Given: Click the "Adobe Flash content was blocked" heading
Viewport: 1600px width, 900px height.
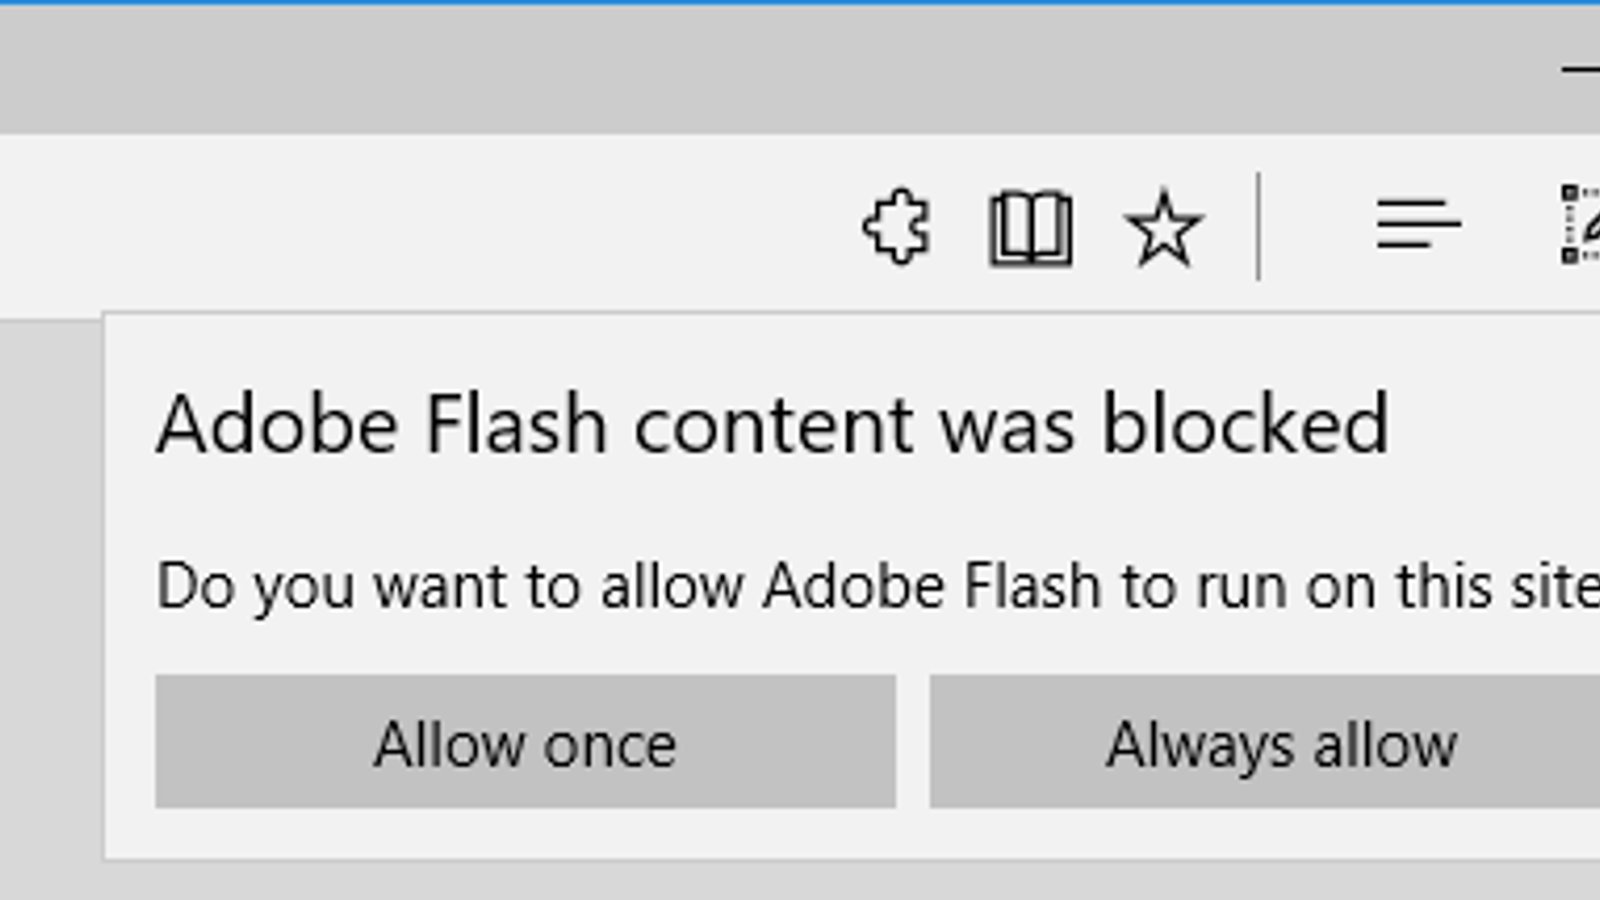Looking at the screenshot, I should click(772, 425).
